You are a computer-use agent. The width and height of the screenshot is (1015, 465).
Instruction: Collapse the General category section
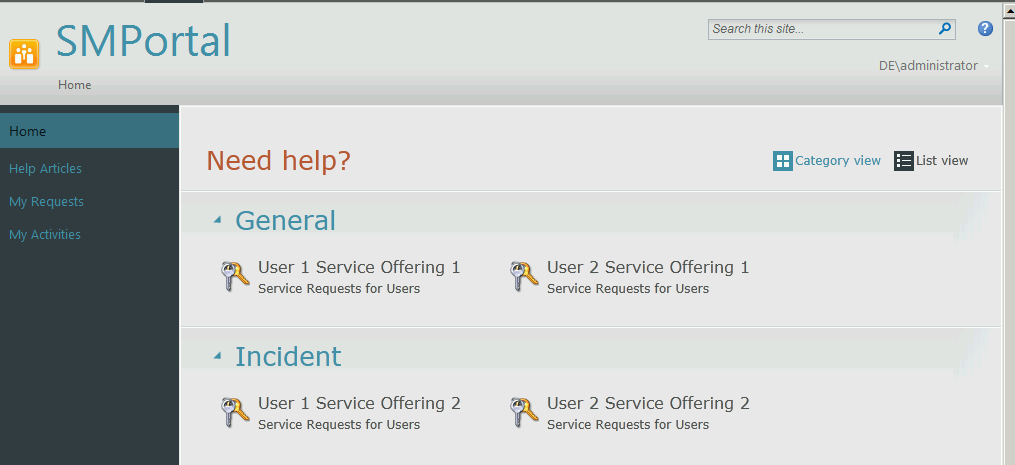pyautogui.click(x=218, y=220)
